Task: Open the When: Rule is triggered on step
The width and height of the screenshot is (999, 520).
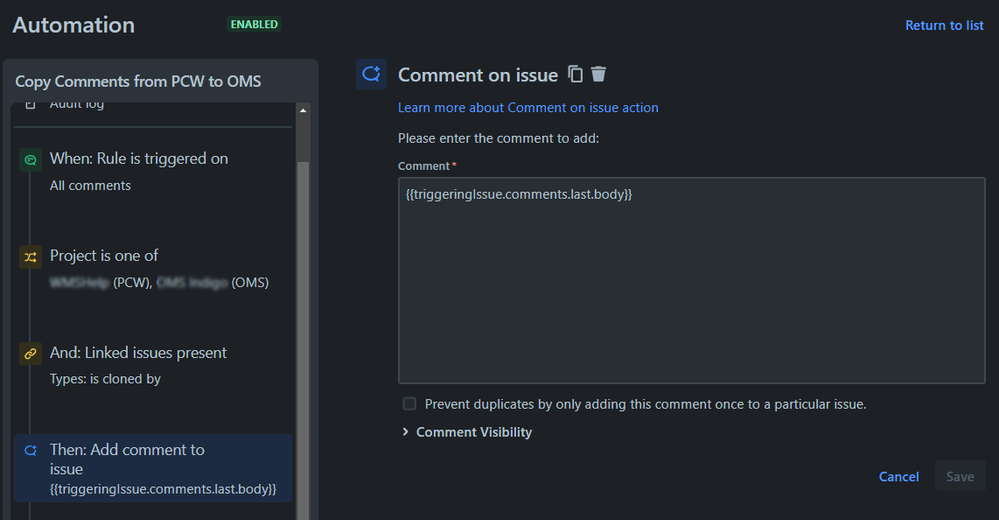Action: 153,172
